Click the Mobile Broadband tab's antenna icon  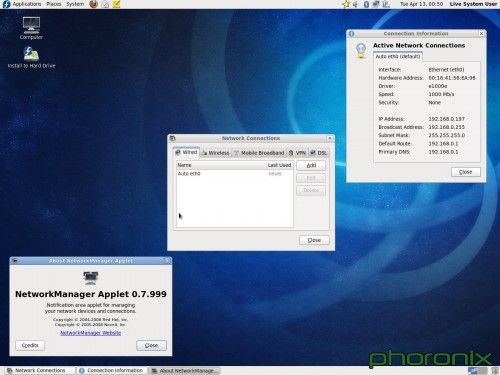coord(236,153)
